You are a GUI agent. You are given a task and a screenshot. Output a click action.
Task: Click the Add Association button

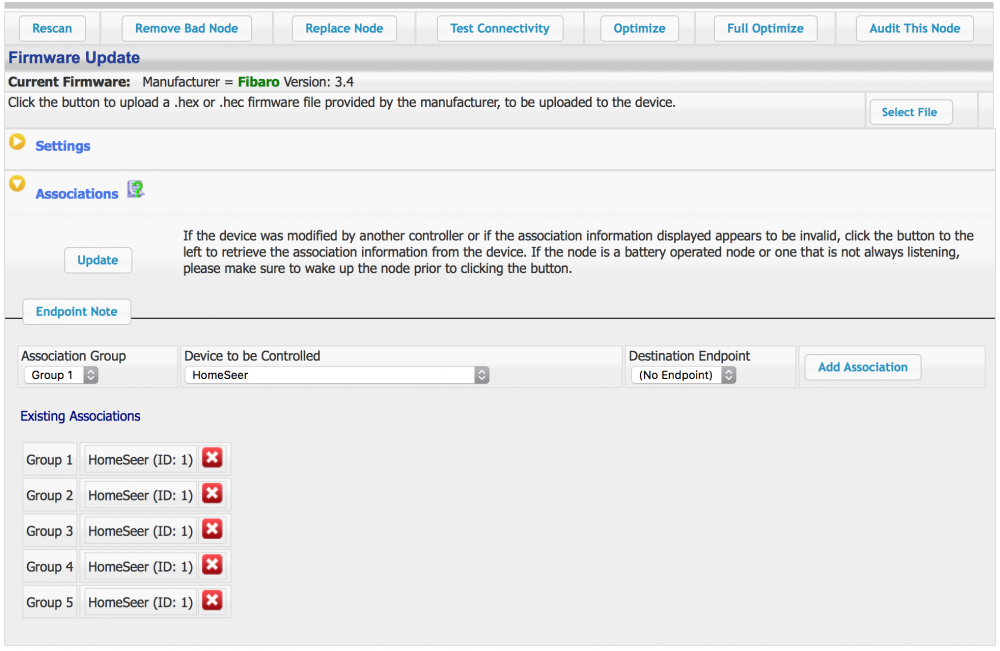coord(862,367)
